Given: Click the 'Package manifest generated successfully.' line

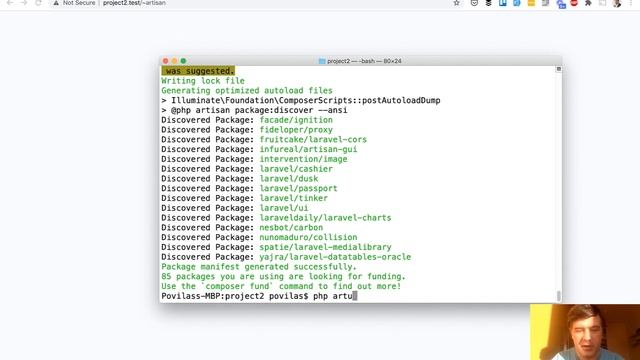Looking at the screenshot, I should (259, 267).
